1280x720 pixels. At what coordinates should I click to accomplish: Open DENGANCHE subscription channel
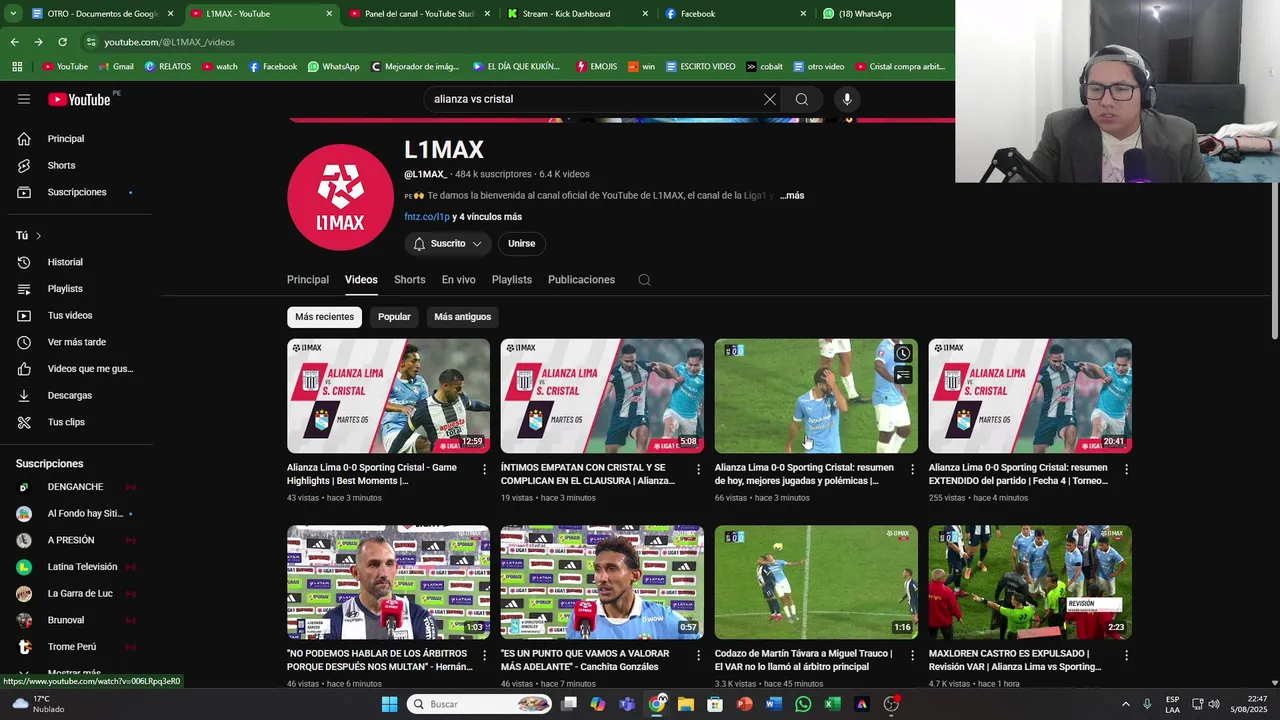[x=77, y=487]
